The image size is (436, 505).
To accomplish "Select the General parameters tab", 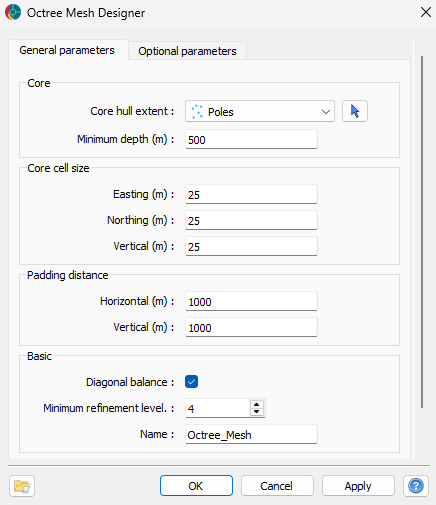I will (x=67, y=50).
